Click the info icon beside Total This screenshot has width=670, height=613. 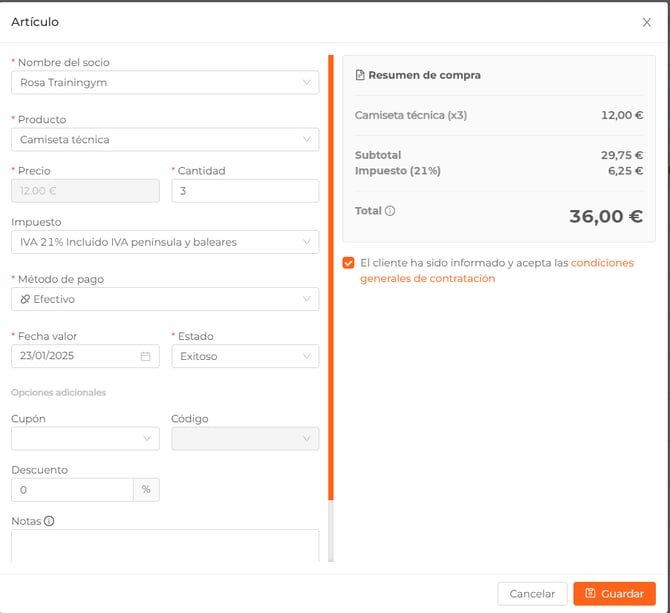point(390,211)
